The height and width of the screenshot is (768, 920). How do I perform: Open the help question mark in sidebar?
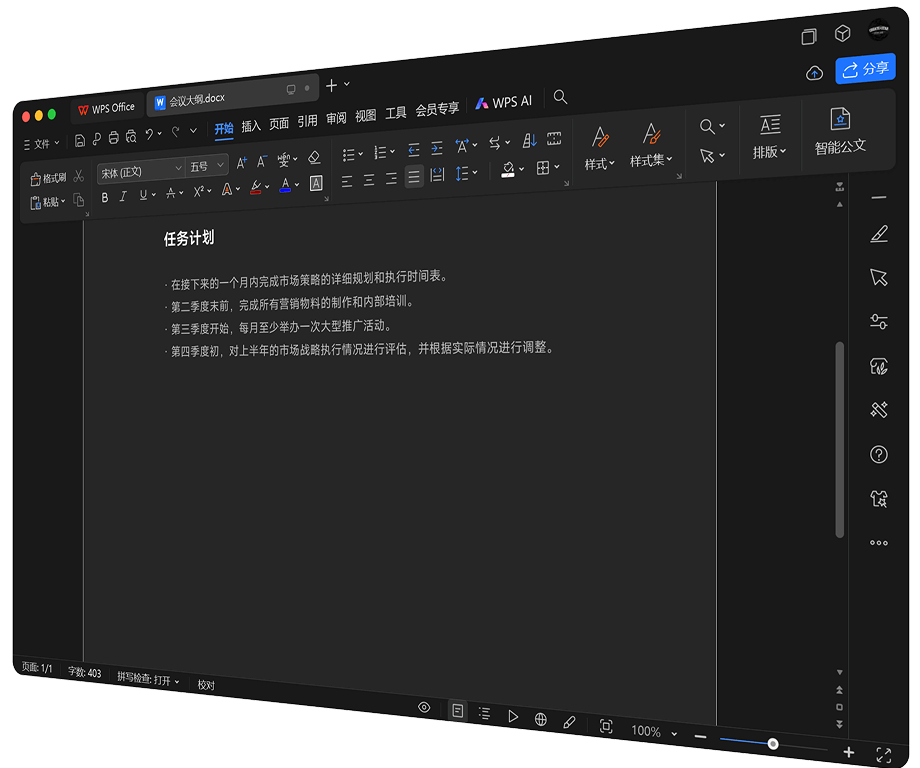[x=879, y=455]
